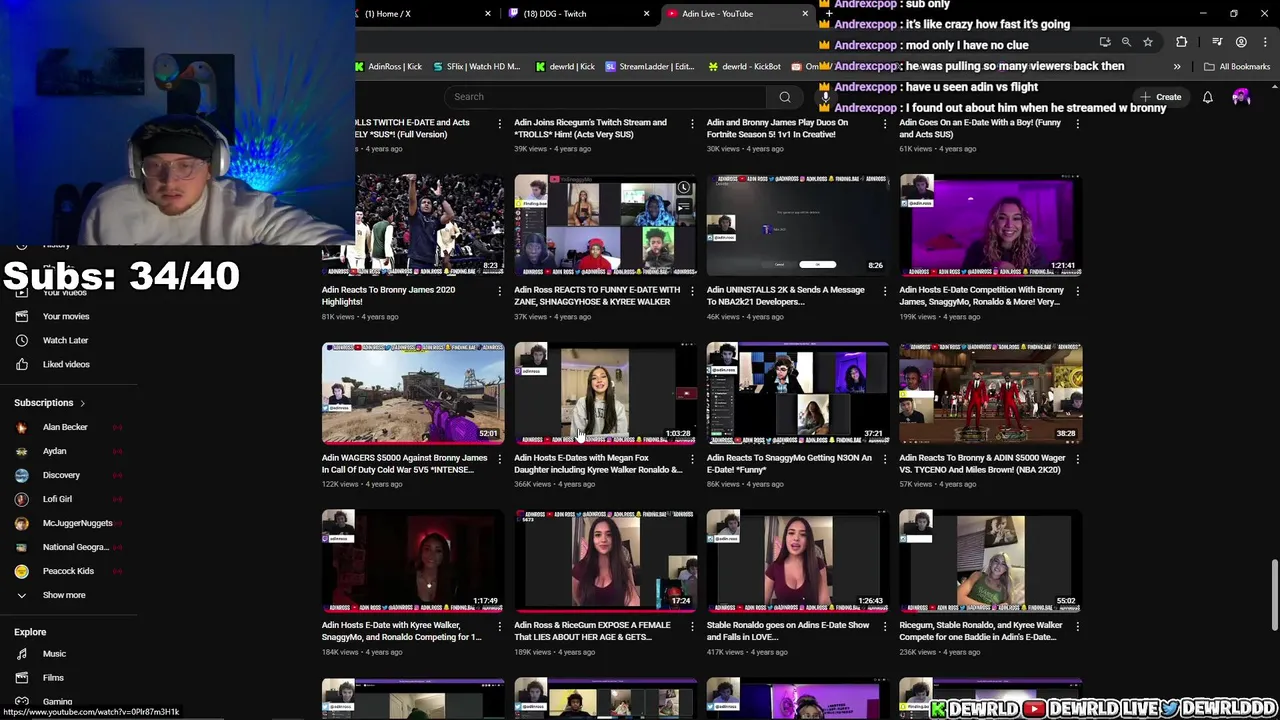The width and height of the screenshot is (1280, 720).
Task: Open options menu for Adin Joins Ricegum's Twitch Stream
Action: click(692, 124)
